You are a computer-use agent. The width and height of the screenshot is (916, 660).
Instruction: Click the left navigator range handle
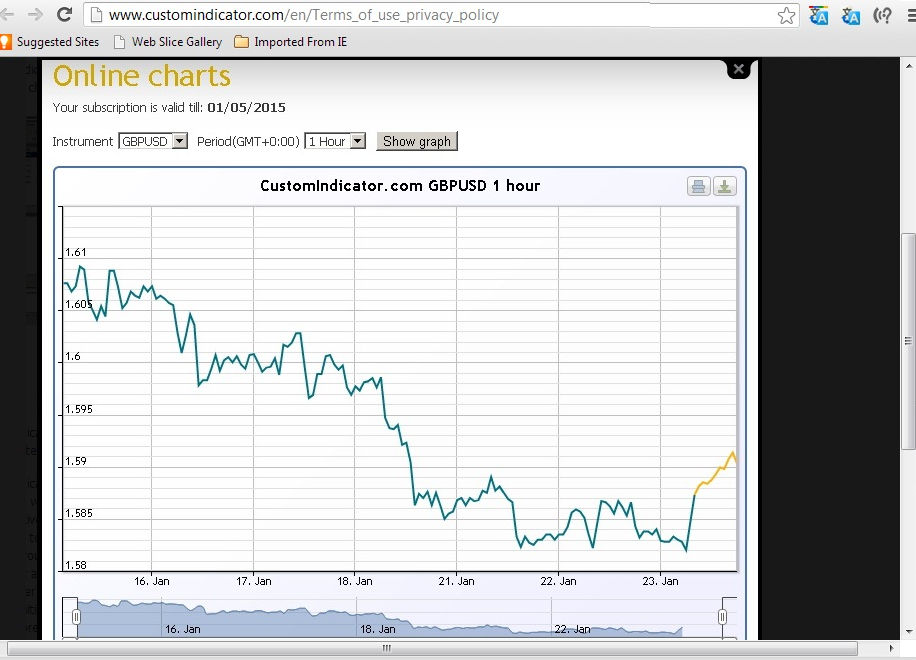click(x=76, y=617)
